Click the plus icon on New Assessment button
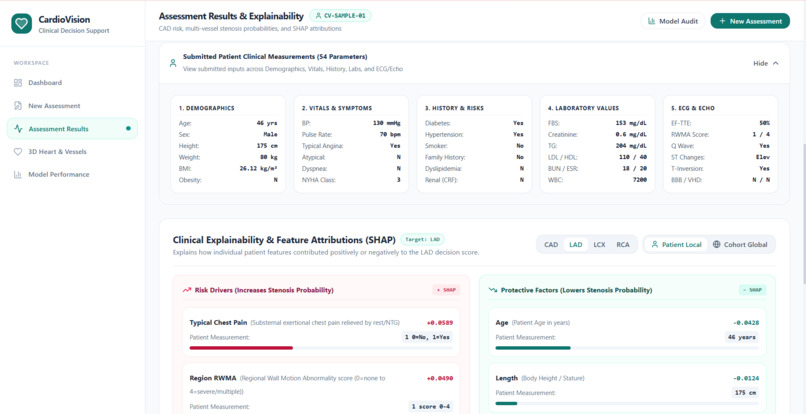The width and height of the screenshot is (806, 414). coord(722,21)
